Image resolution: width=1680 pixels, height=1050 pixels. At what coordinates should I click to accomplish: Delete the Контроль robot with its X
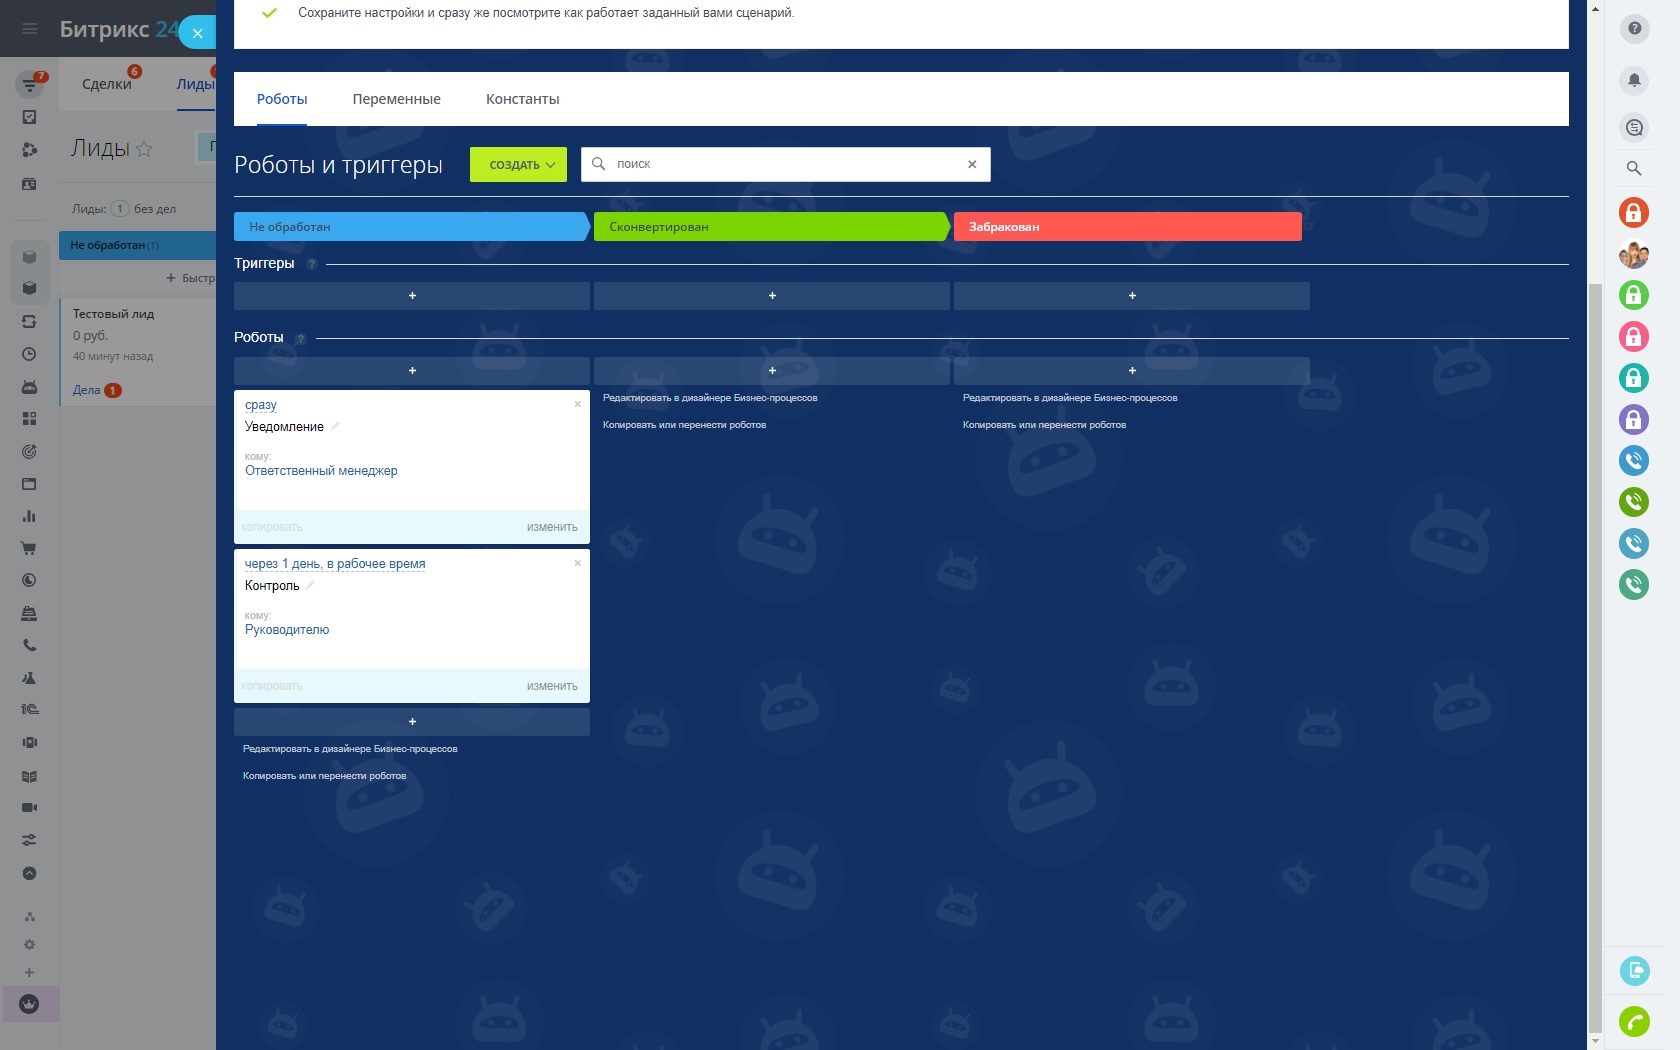577,563
